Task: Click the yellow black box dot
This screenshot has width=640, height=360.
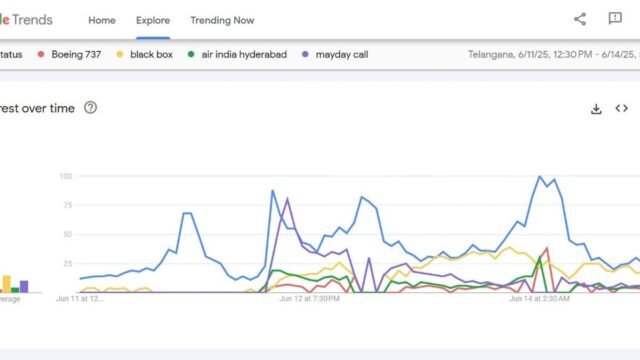Action: pyautogui.click(x=120, y=54)
